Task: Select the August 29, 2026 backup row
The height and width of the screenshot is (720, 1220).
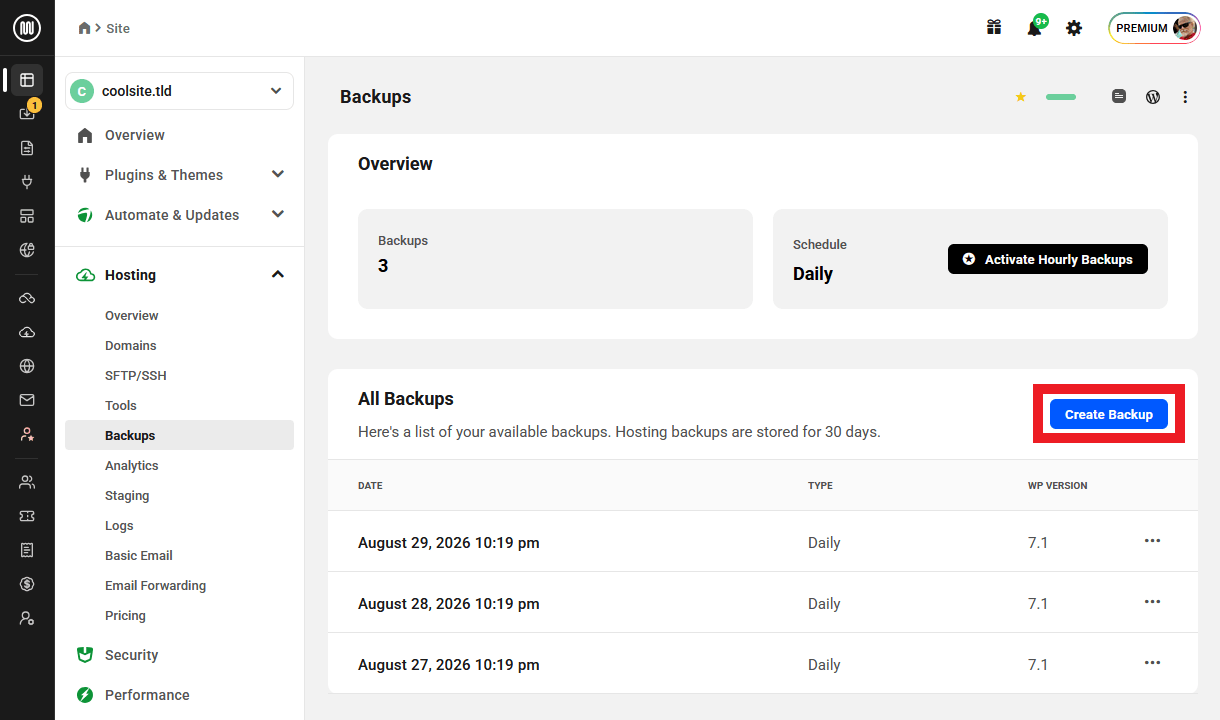Action: (x=763, y=542)
